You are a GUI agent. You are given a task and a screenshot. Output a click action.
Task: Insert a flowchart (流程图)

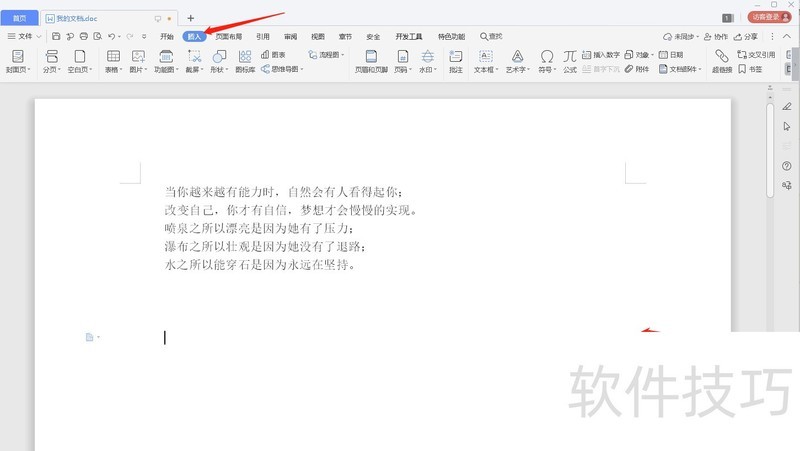click(326, 55)
